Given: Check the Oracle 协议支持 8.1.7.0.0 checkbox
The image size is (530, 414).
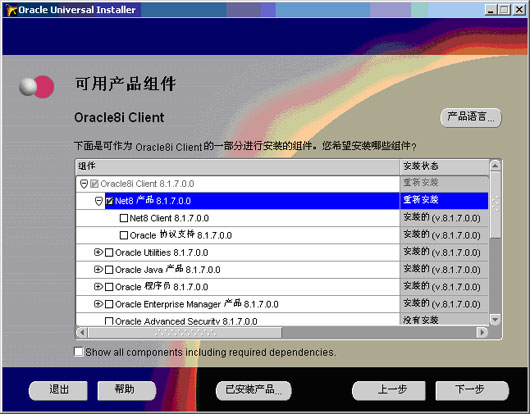Looking at the screenshot, I should point(124,235).
